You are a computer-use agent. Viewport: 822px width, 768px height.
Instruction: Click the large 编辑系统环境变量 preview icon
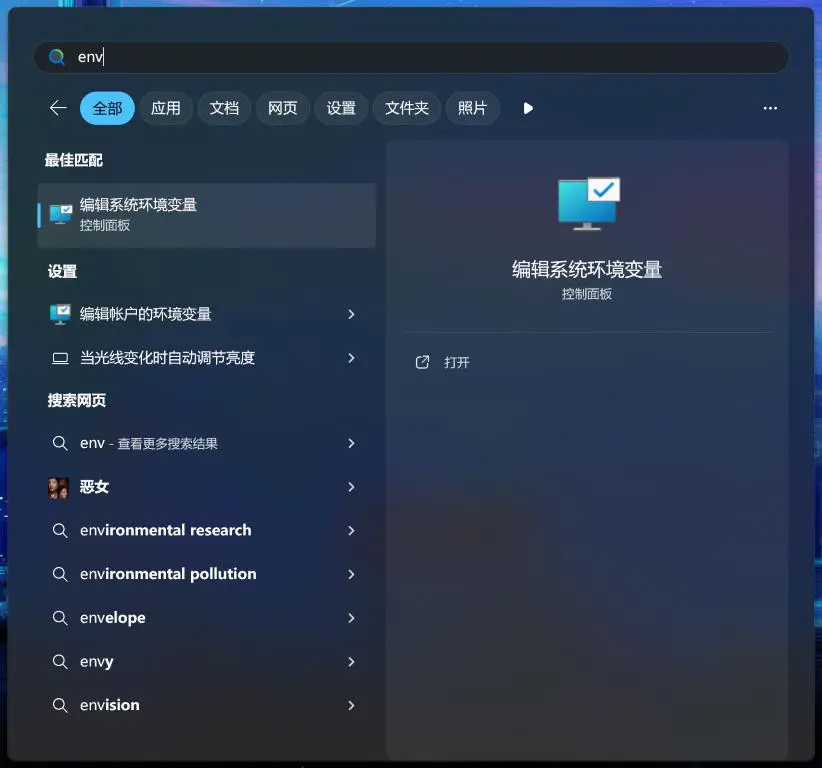coord(588,203)
